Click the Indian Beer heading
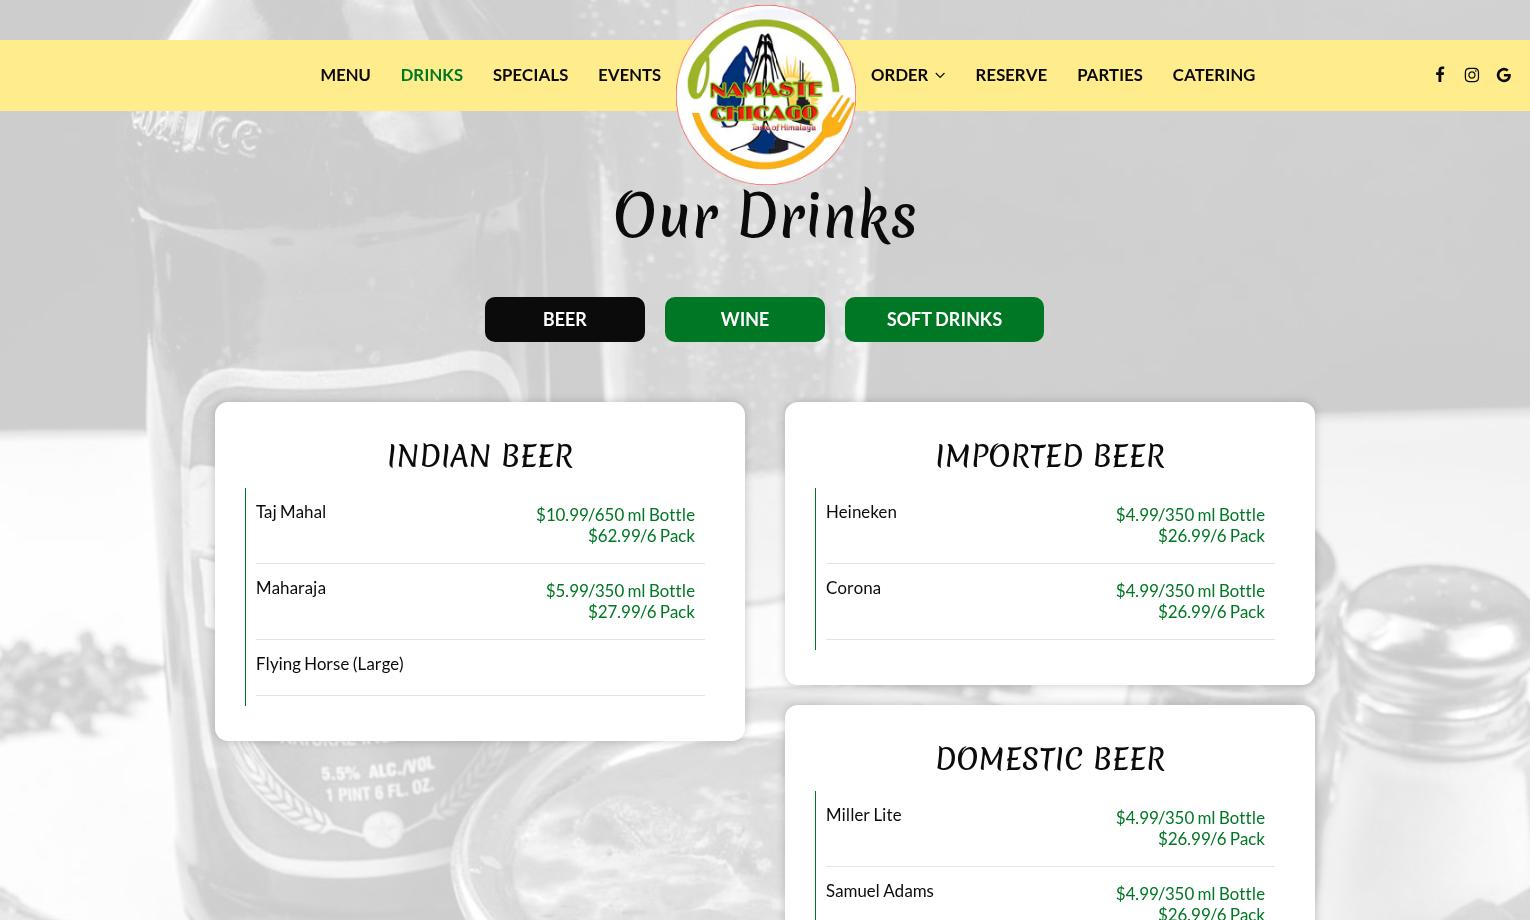 [480, 456]
